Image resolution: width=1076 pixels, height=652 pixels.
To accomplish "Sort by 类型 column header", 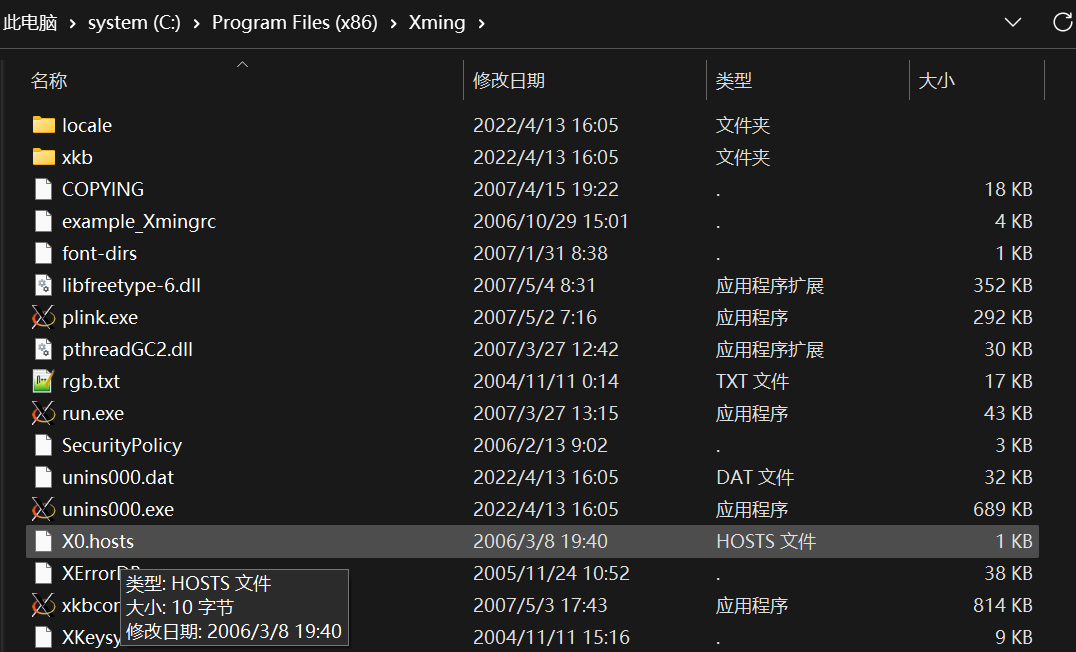I will pyautogui.click(x=734, y=81).
